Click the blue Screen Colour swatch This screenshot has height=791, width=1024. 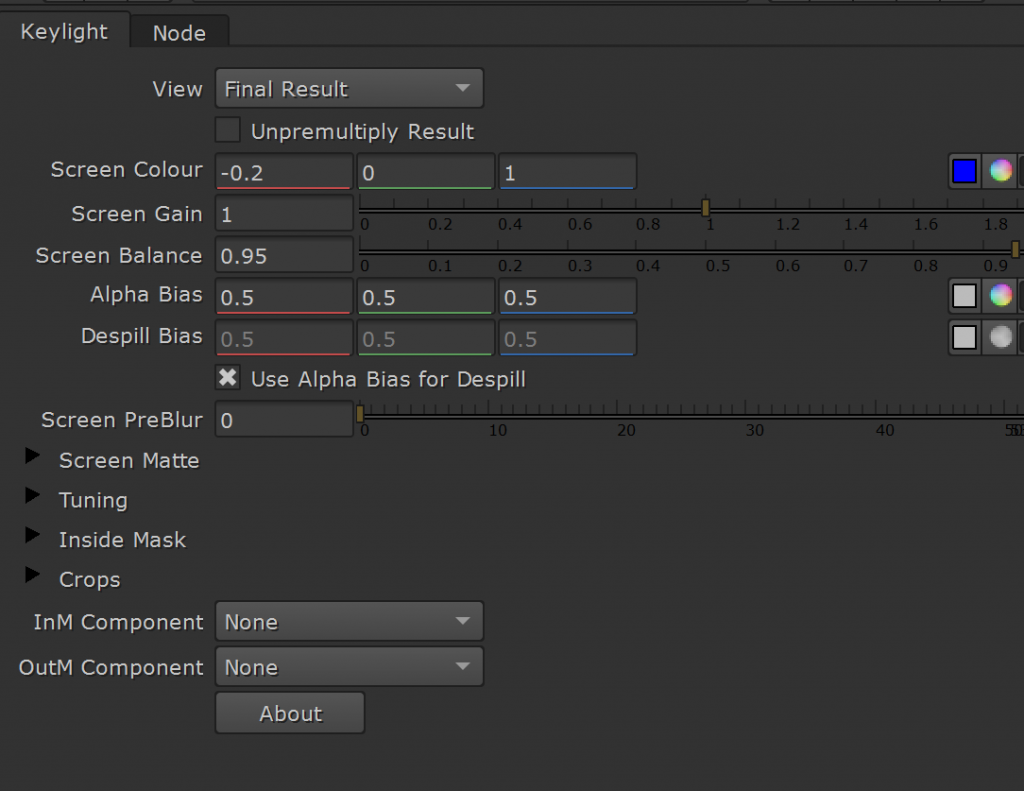pyautogui.click(x=964, y=171)
